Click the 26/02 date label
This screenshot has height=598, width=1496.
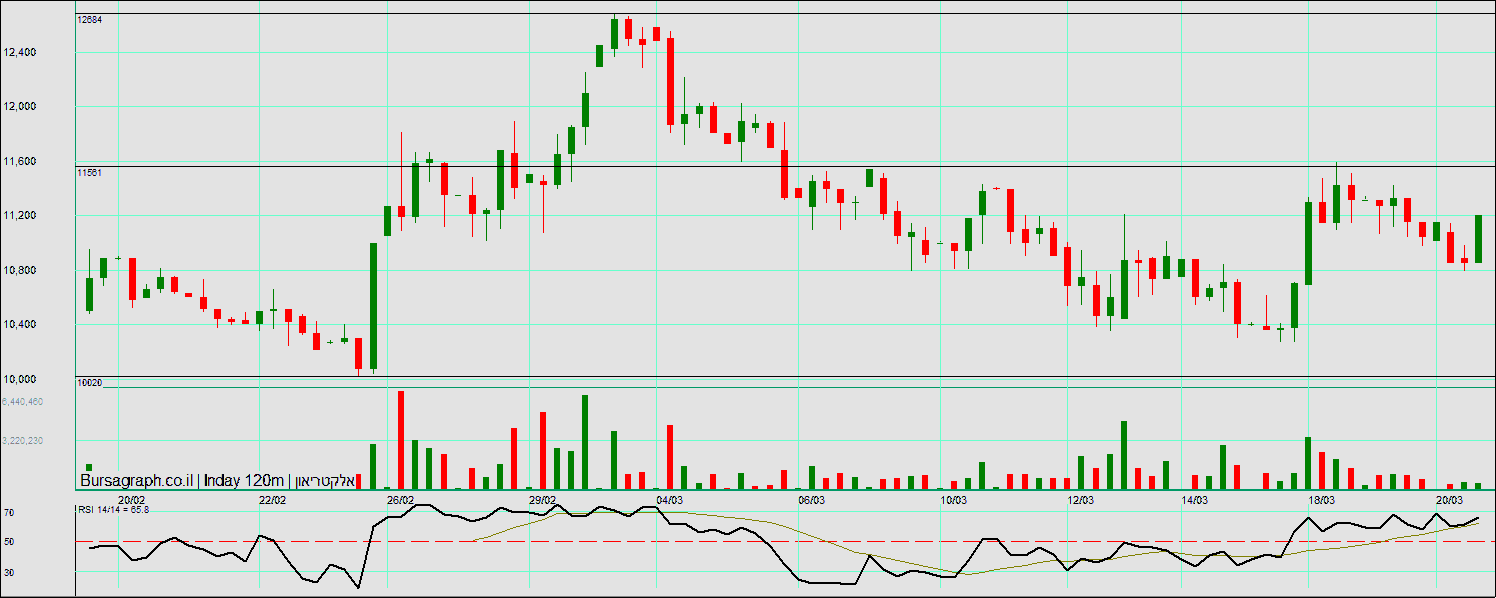[401, 499]
